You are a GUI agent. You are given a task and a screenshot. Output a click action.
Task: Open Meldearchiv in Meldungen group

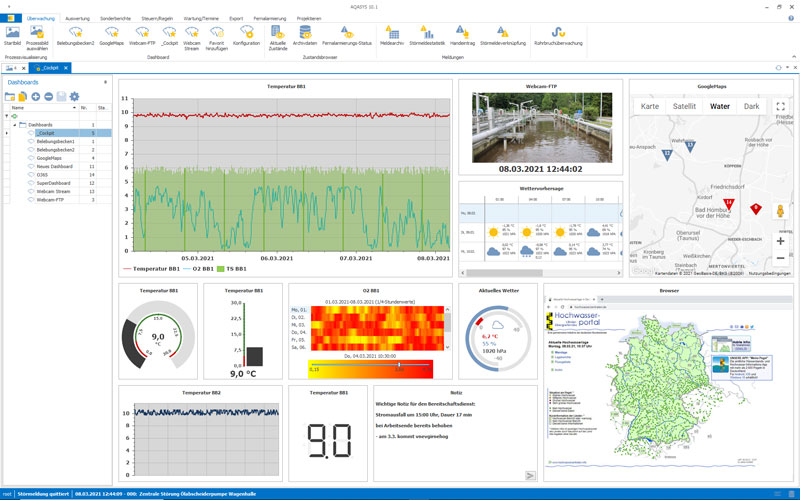(x=392, y=37)
